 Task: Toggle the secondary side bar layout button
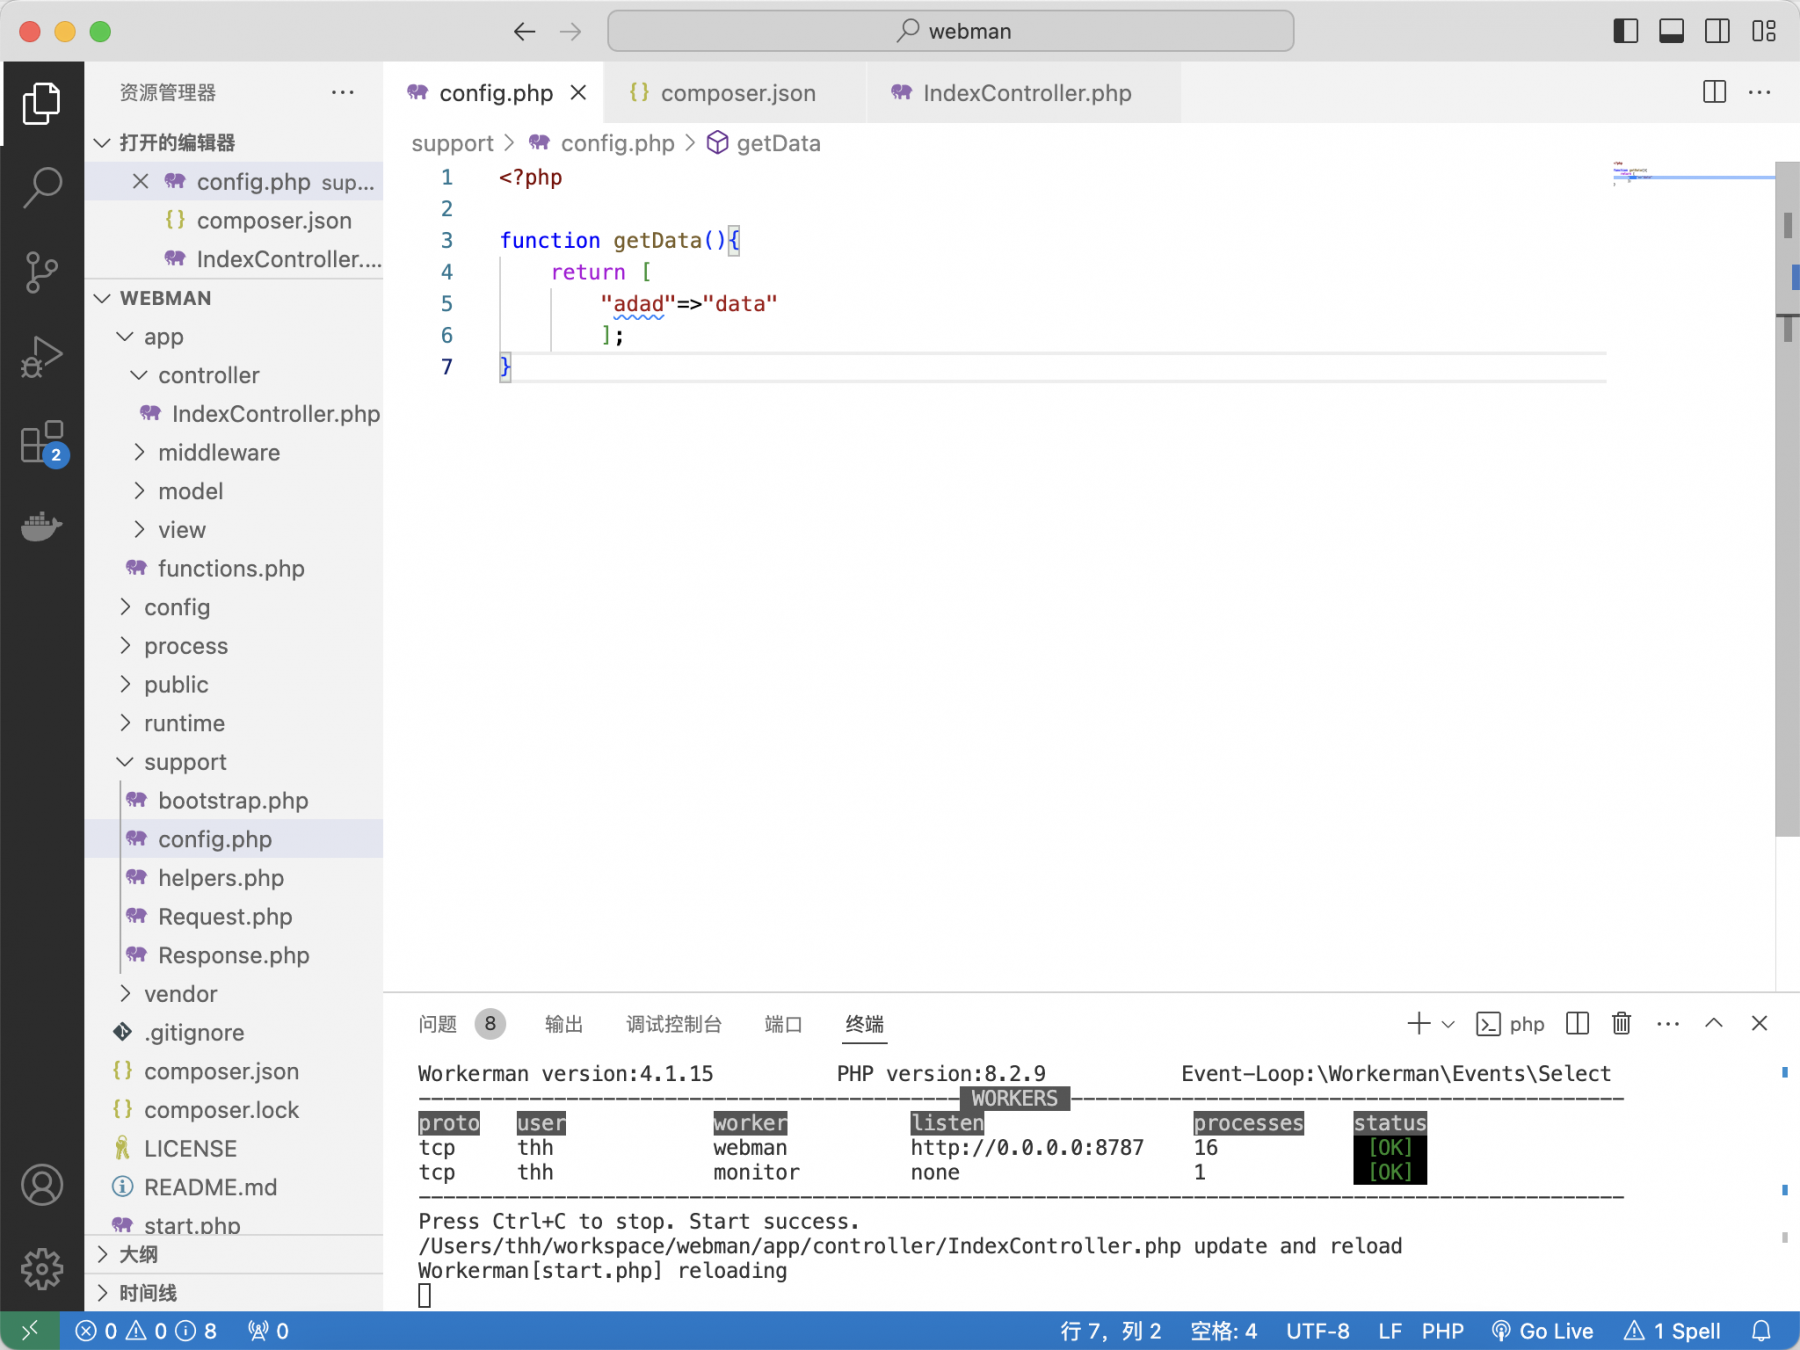1717,31
